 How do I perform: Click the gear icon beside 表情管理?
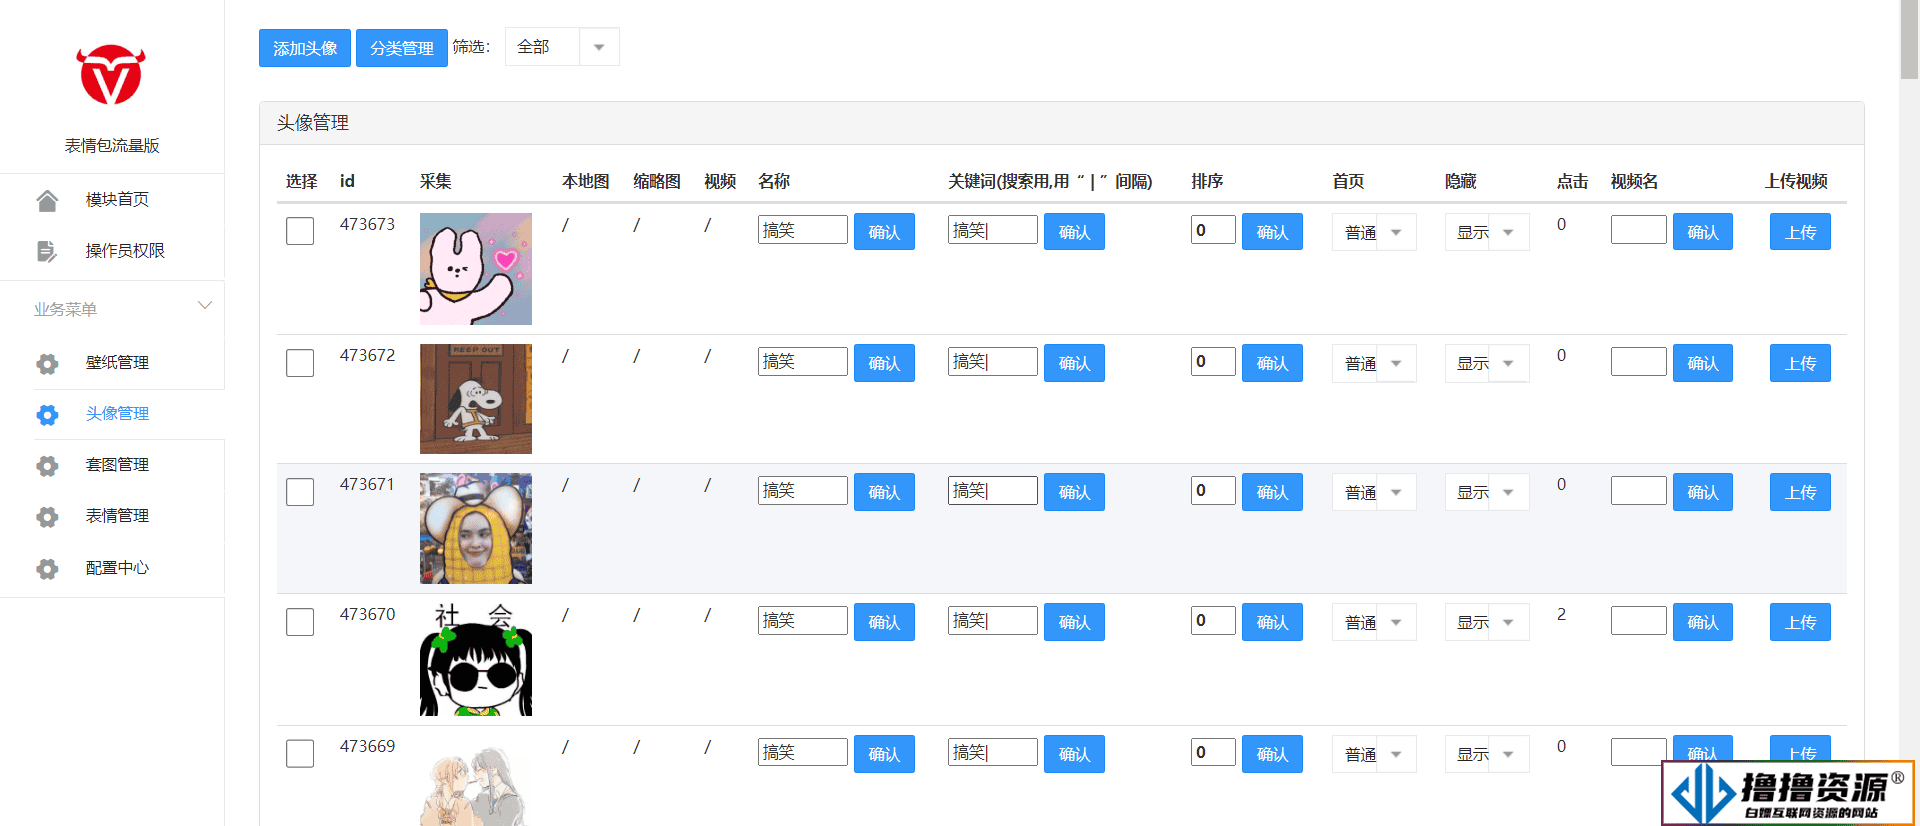[47, 517]
